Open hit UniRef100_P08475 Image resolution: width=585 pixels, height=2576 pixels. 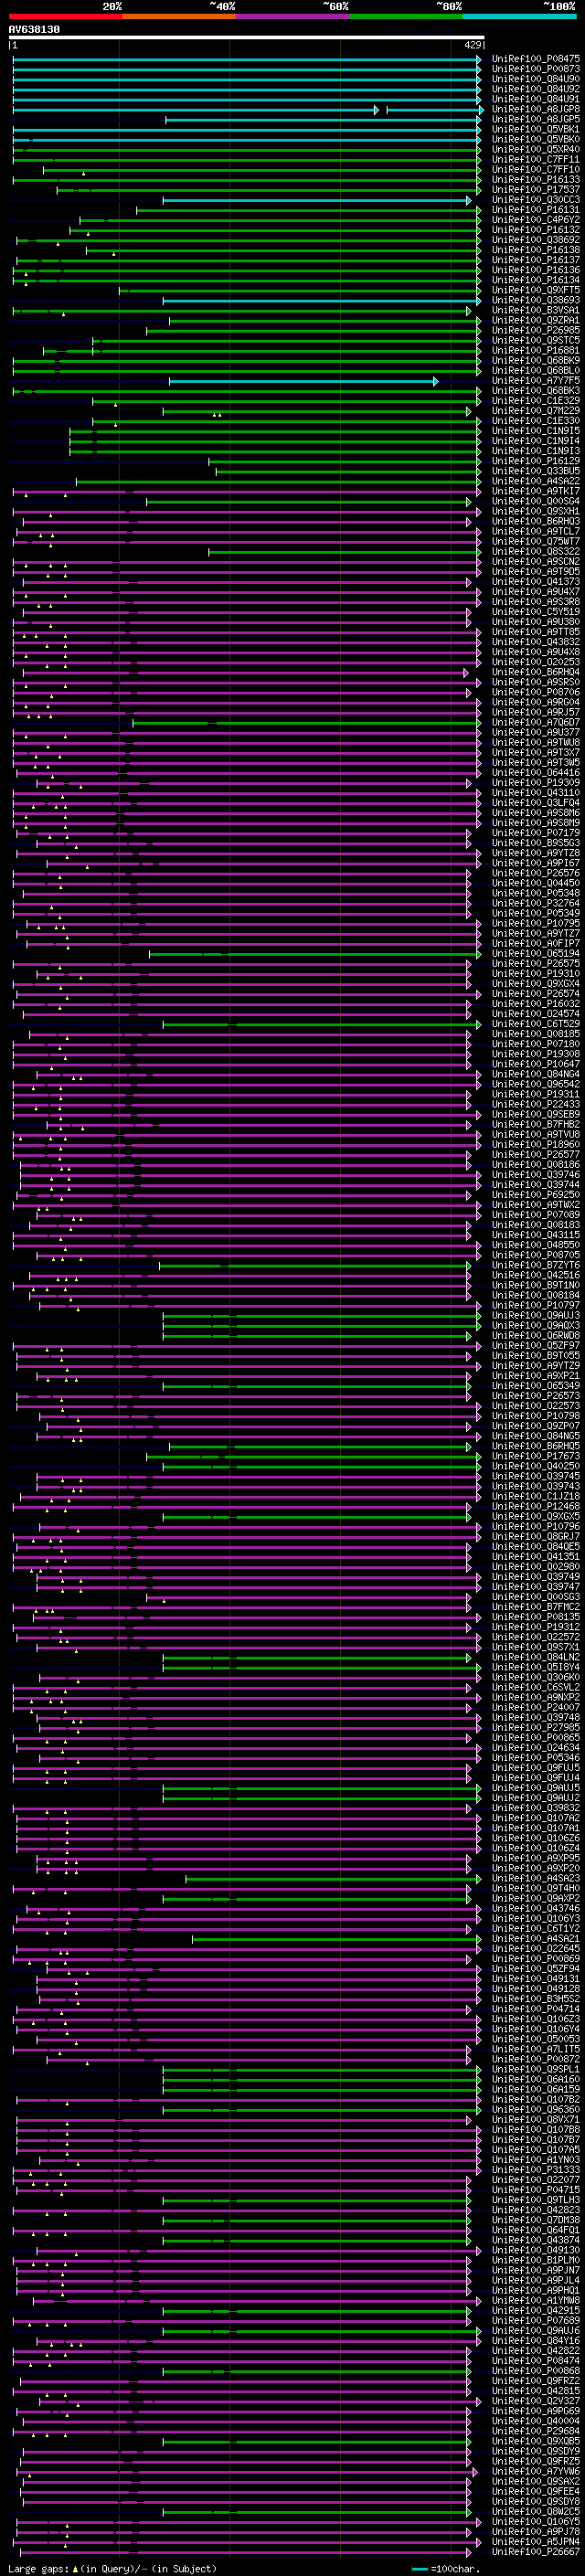(x=536, y=59)
